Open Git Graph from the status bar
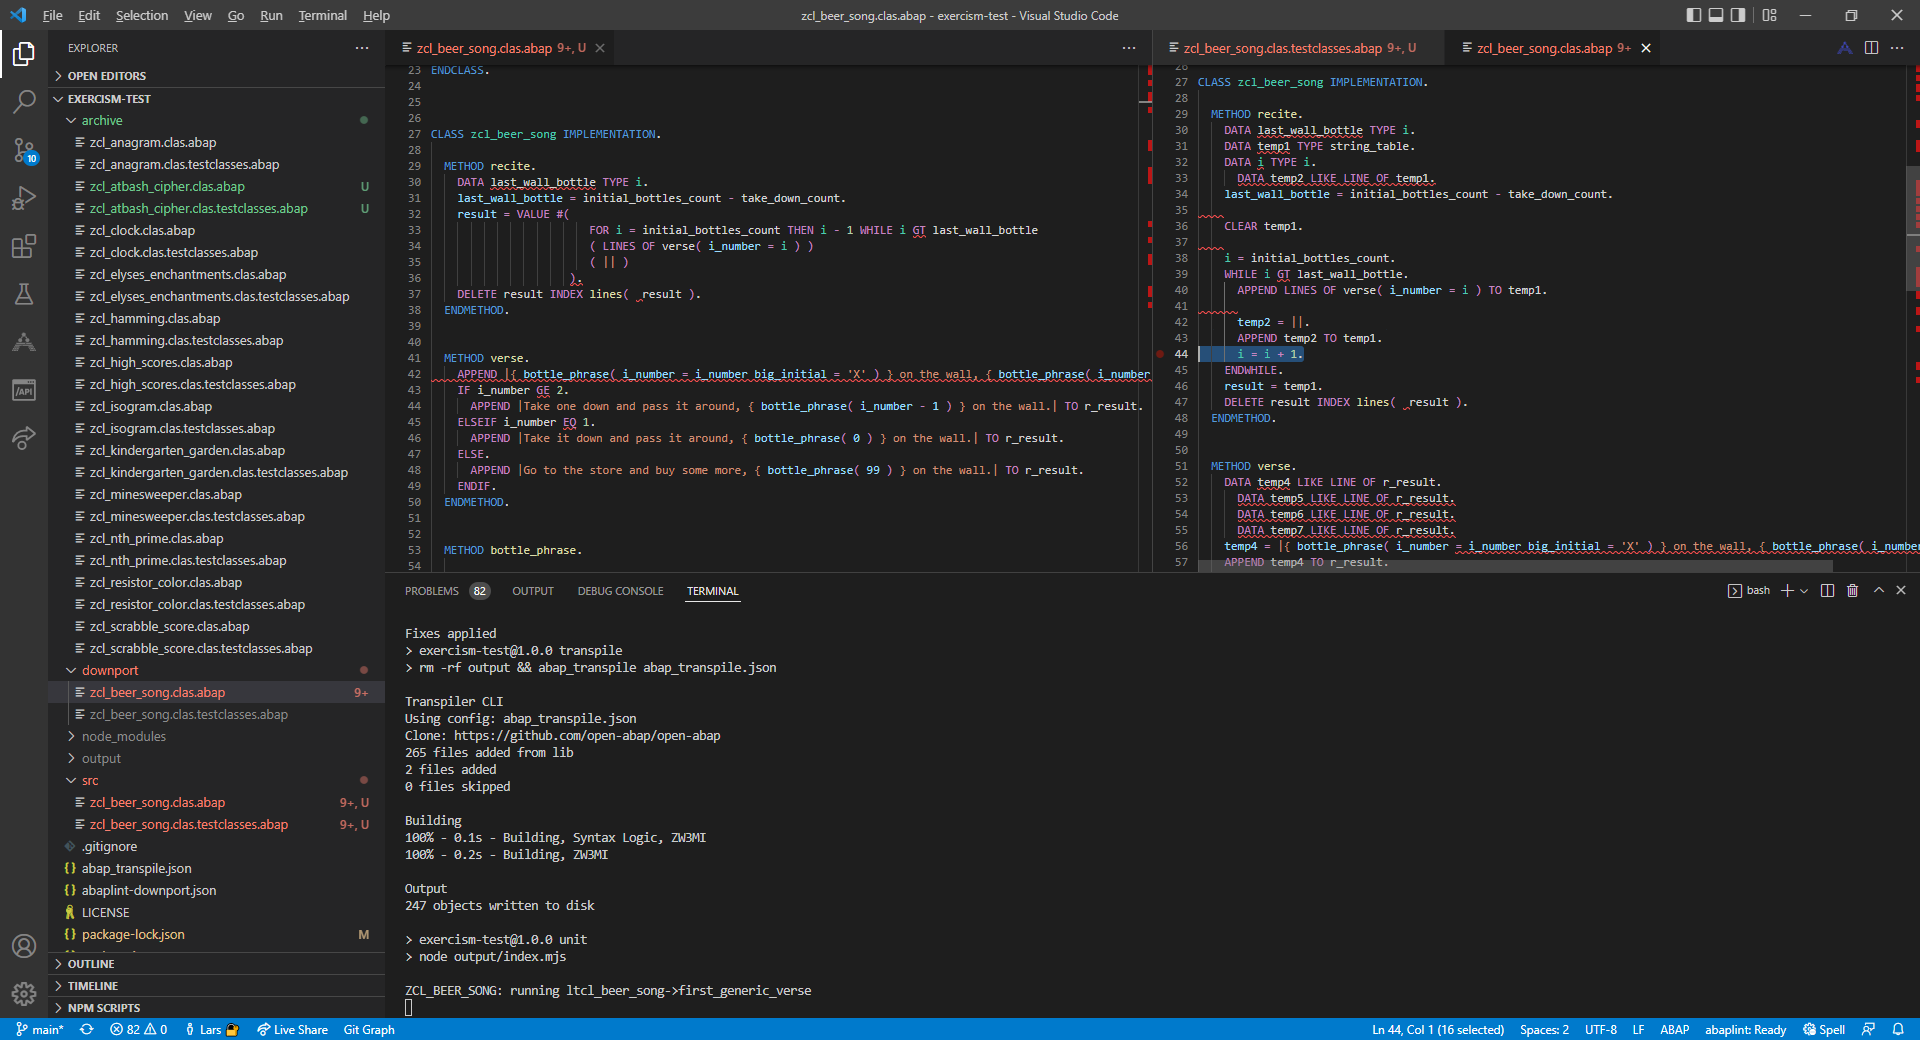This screenshot has height=1040, width=1920. click(x=368, y=1030)
